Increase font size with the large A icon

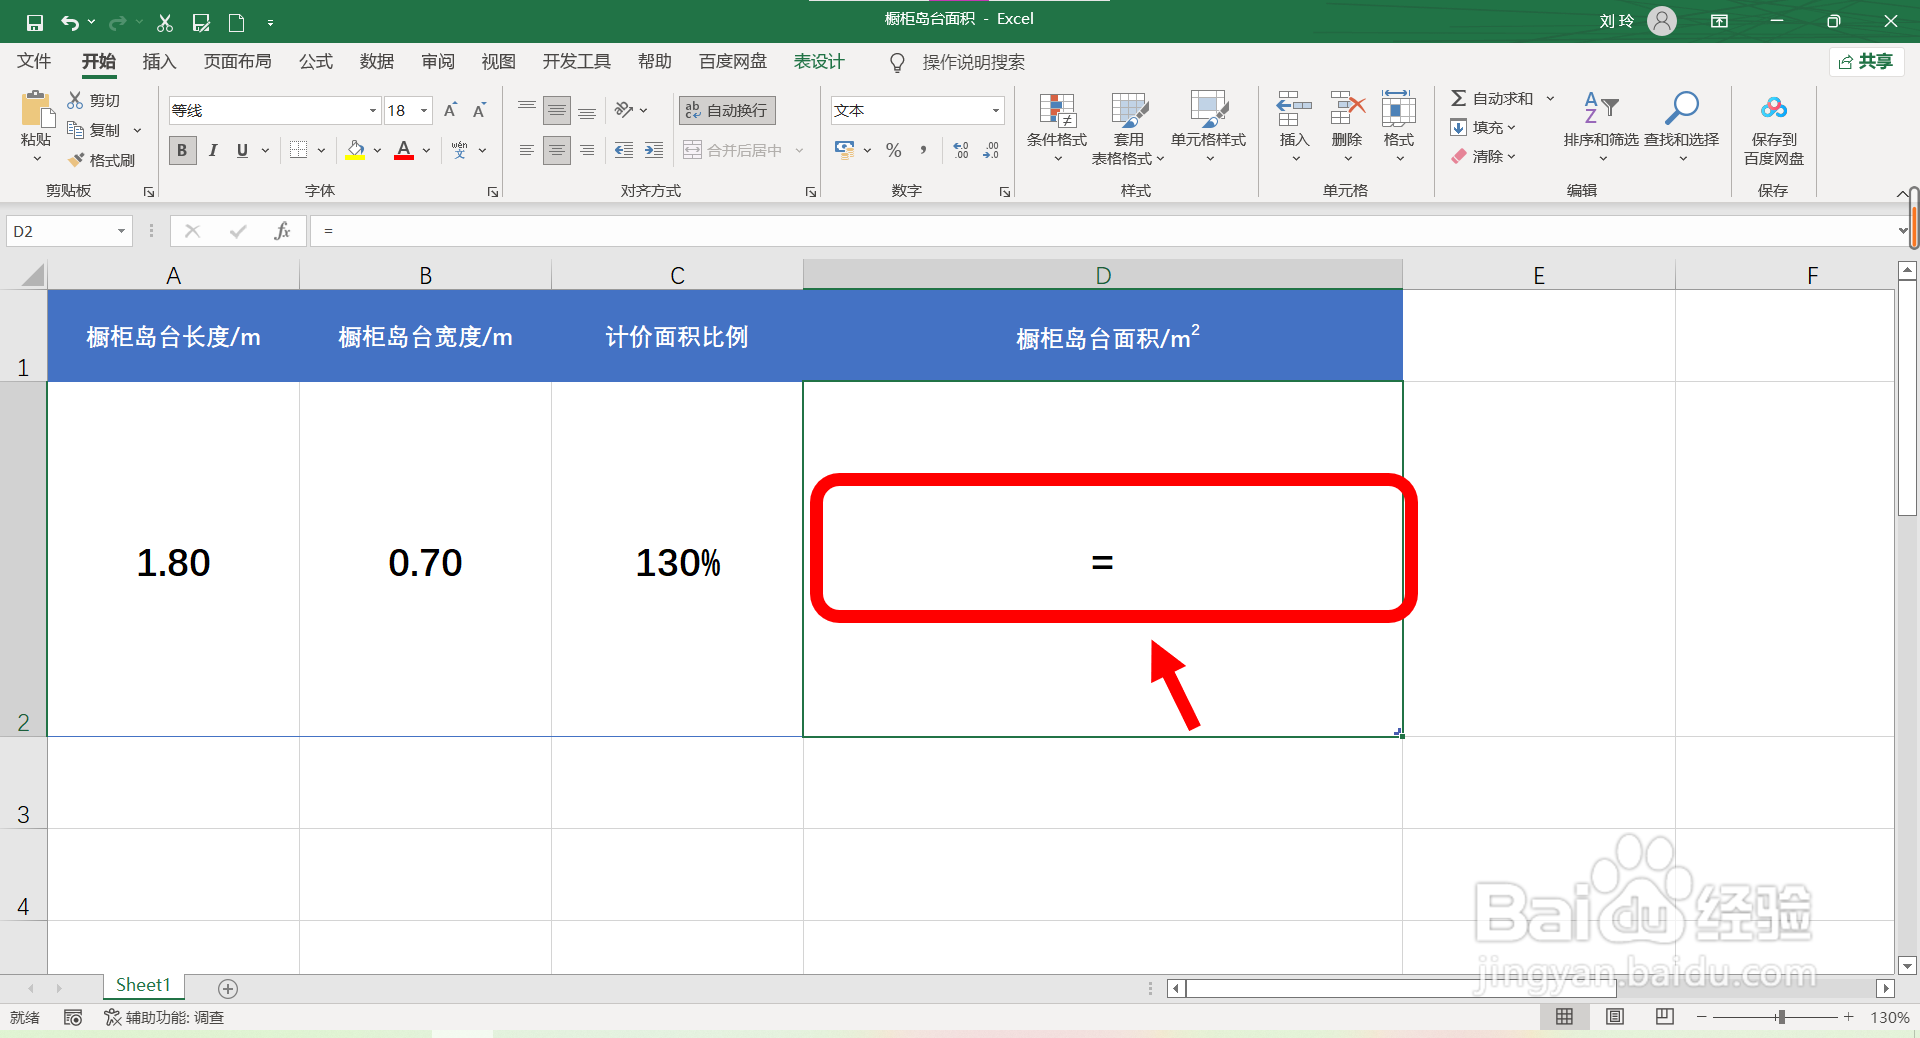450,110
